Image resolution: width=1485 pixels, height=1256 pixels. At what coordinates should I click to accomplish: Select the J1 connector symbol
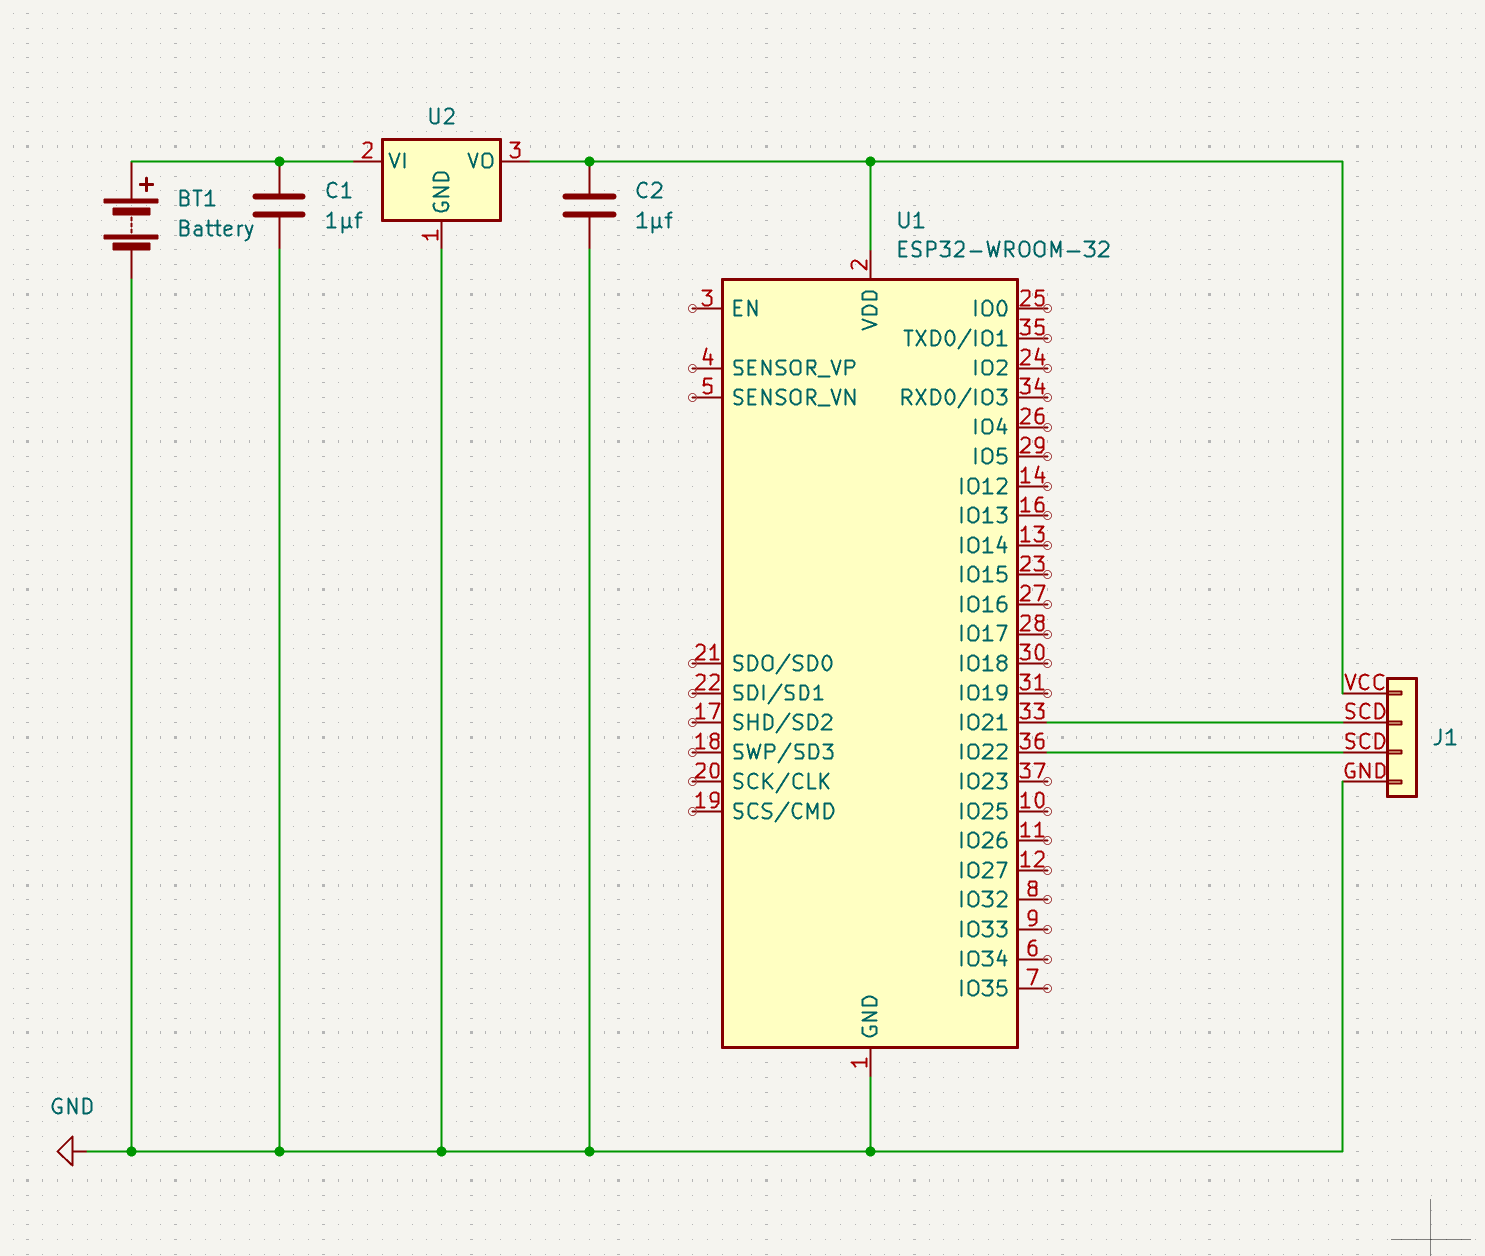(1401, 737)
